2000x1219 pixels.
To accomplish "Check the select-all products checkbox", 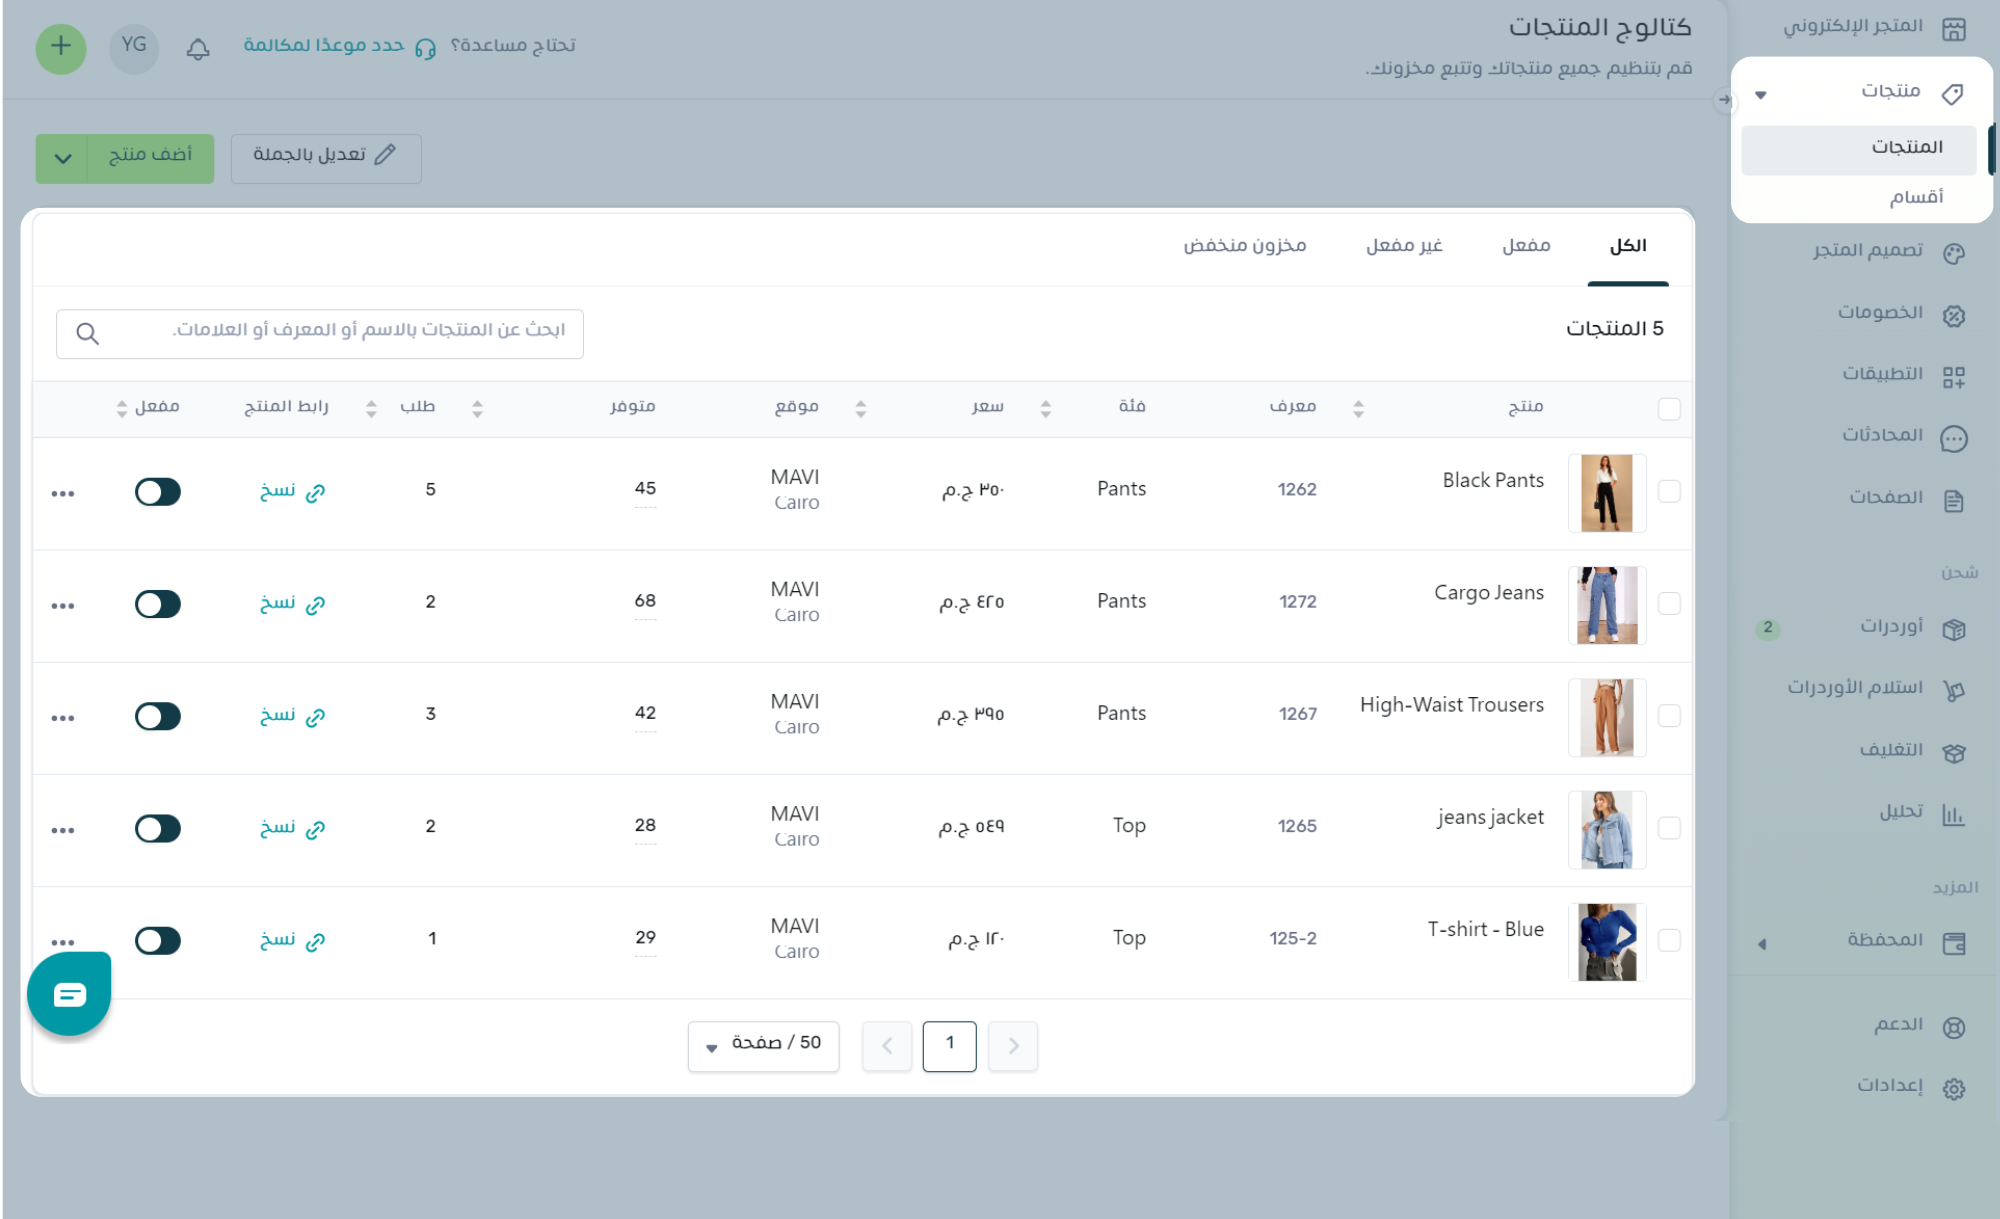I will [x=1668, y=408].
